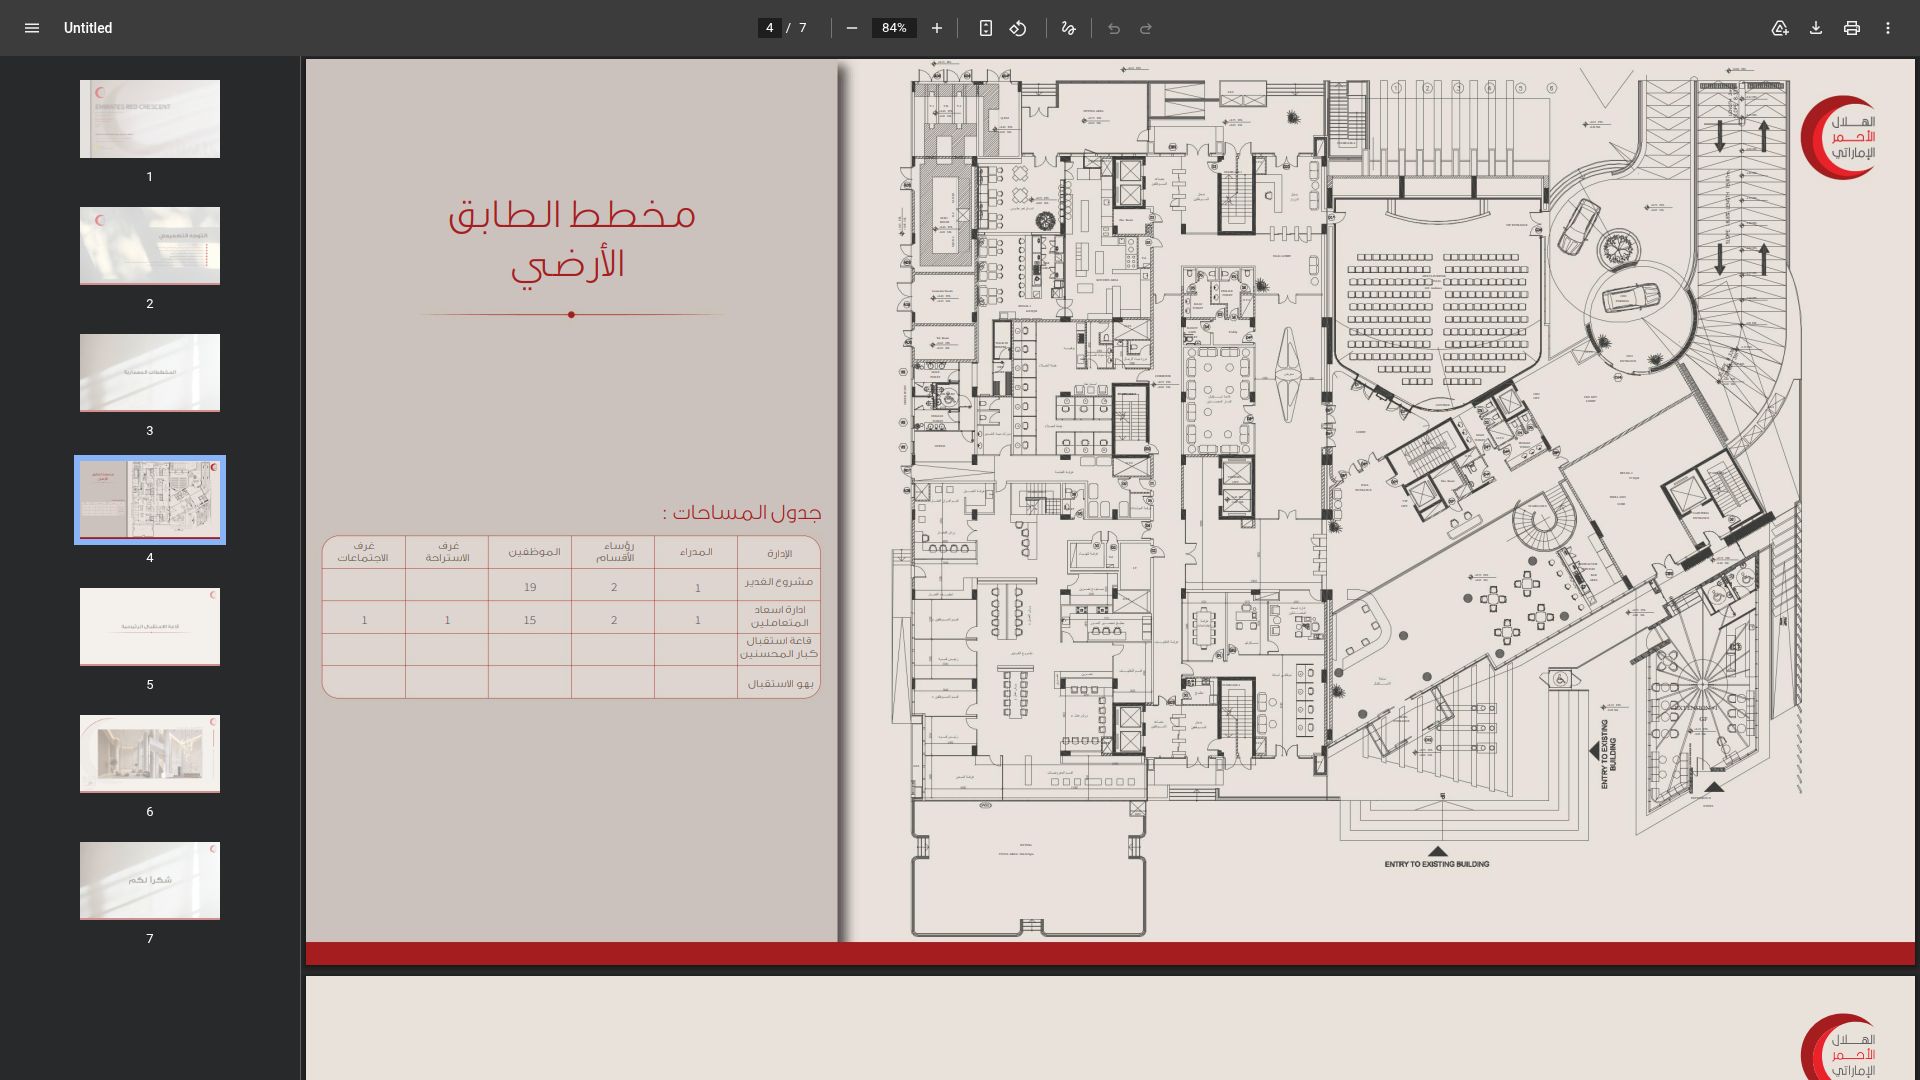Click the redo arrow icon

pyautogui.click(x=1146, y=28)
